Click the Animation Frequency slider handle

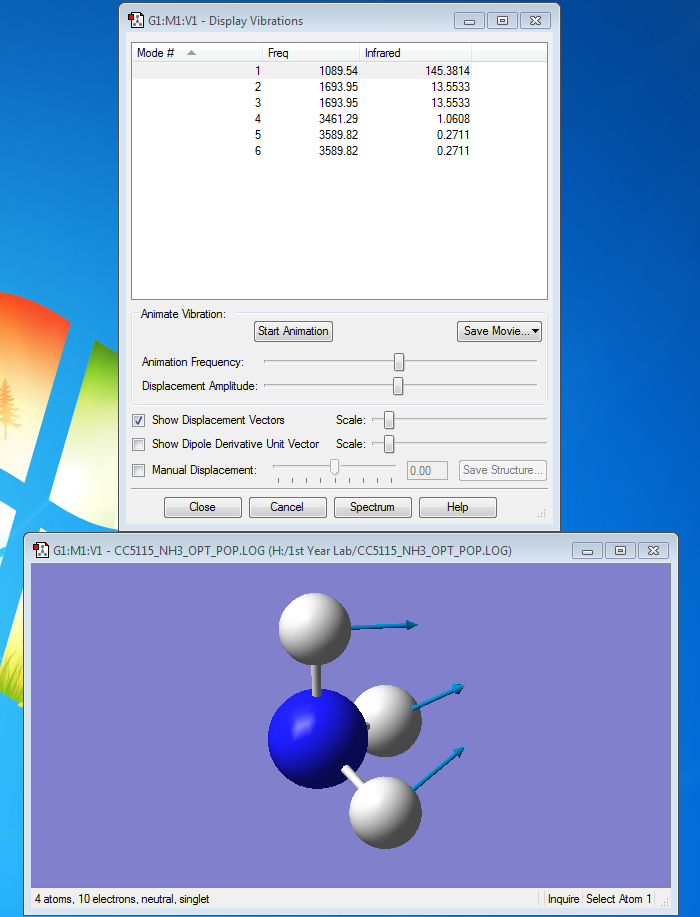click(x=399, y=362)
